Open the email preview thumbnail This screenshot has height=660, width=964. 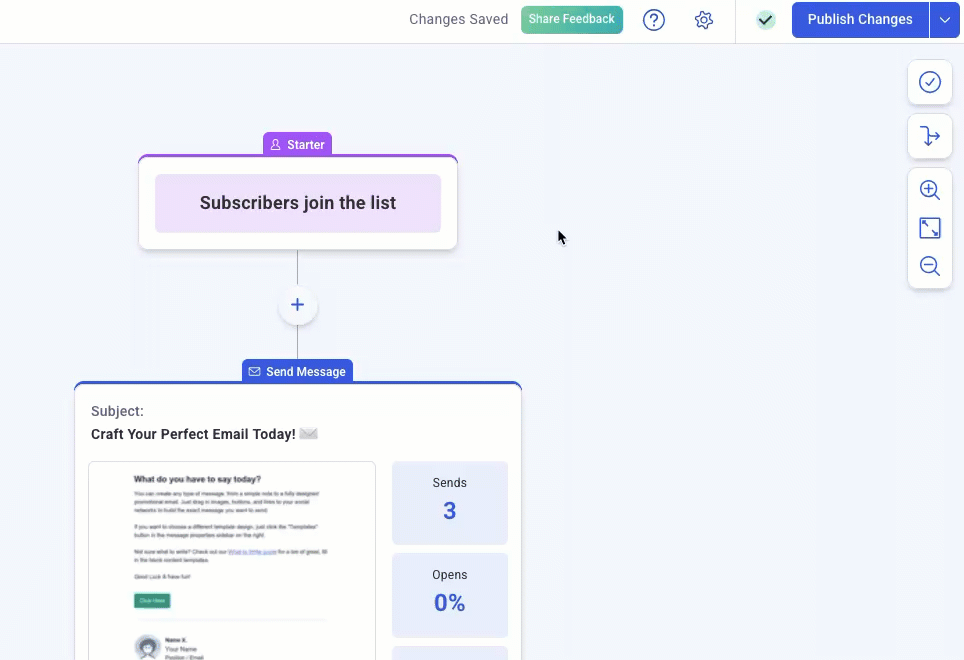tap(232, 560)
